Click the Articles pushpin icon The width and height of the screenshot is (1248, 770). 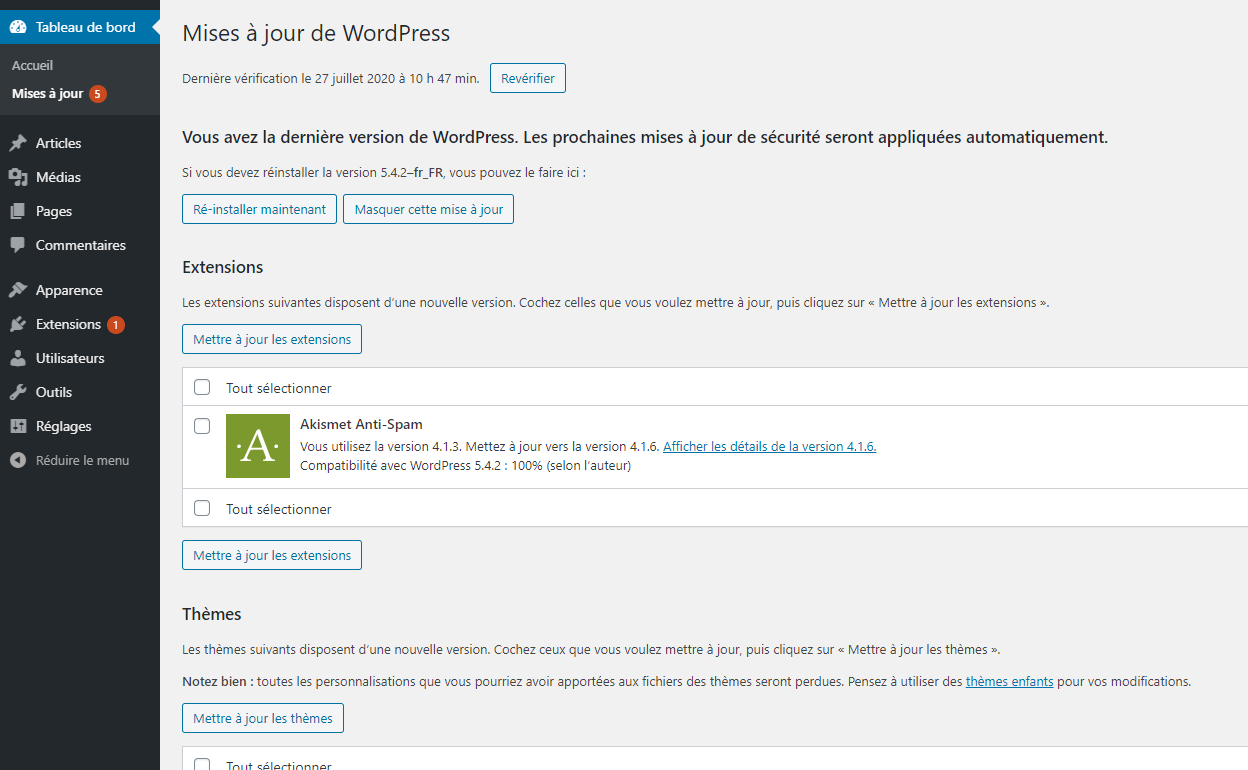pos(18,143)
